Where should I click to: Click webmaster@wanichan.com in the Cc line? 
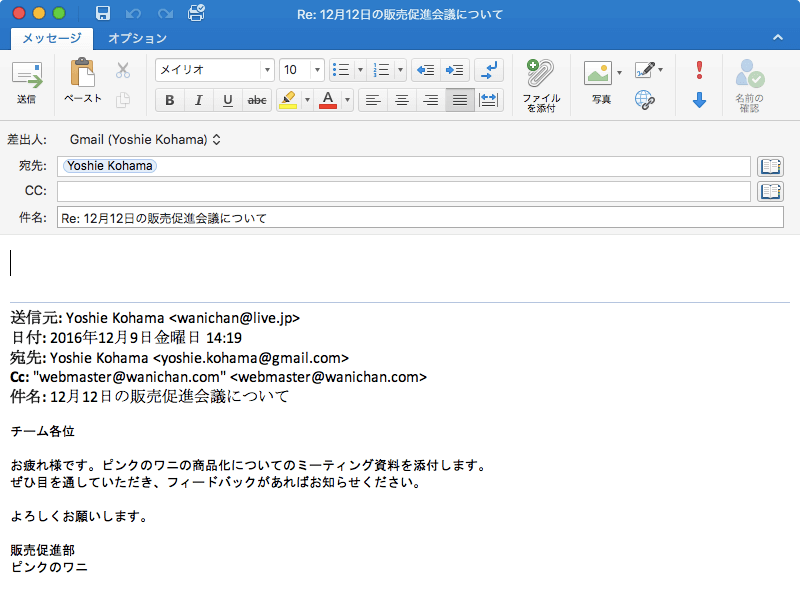point(329,377)
